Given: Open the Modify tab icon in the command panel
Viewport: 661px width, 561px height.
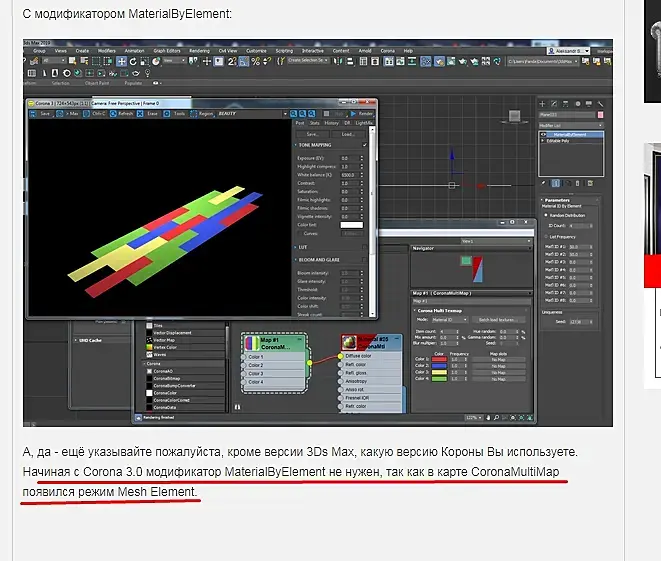Looking at the screenshot, I should [554, 104].
